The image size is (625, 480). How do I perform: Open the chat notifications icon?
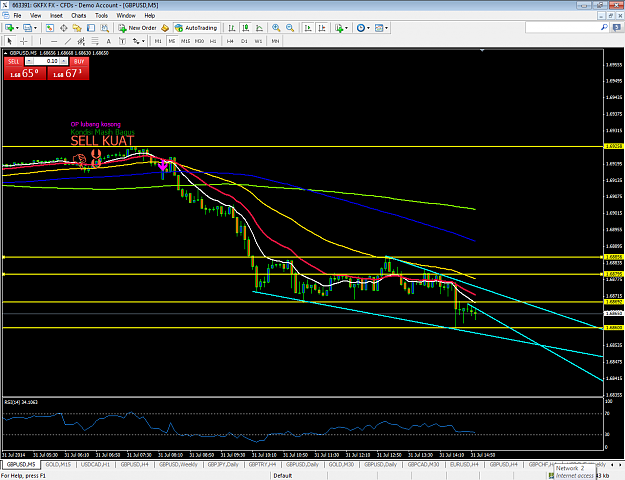point(617,28)
